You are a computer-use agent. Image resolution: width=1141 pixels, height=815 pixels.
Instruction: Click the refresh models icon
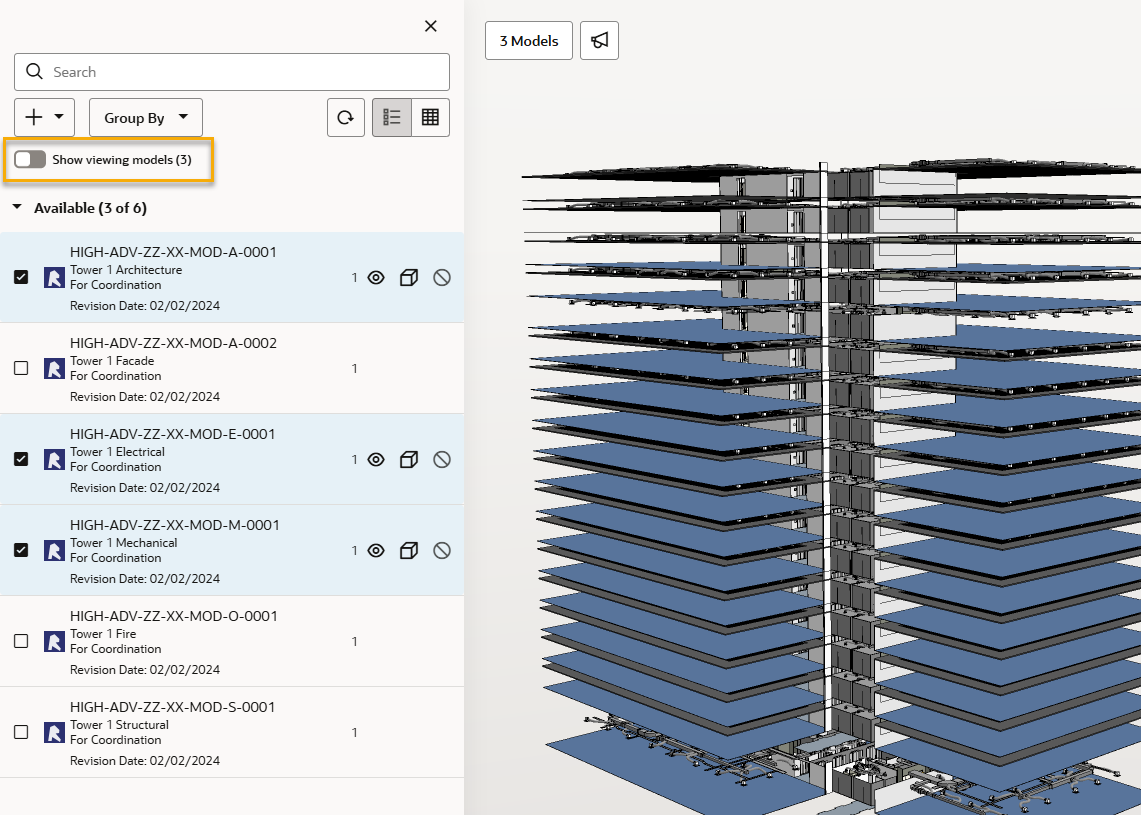tap(345, 118)
